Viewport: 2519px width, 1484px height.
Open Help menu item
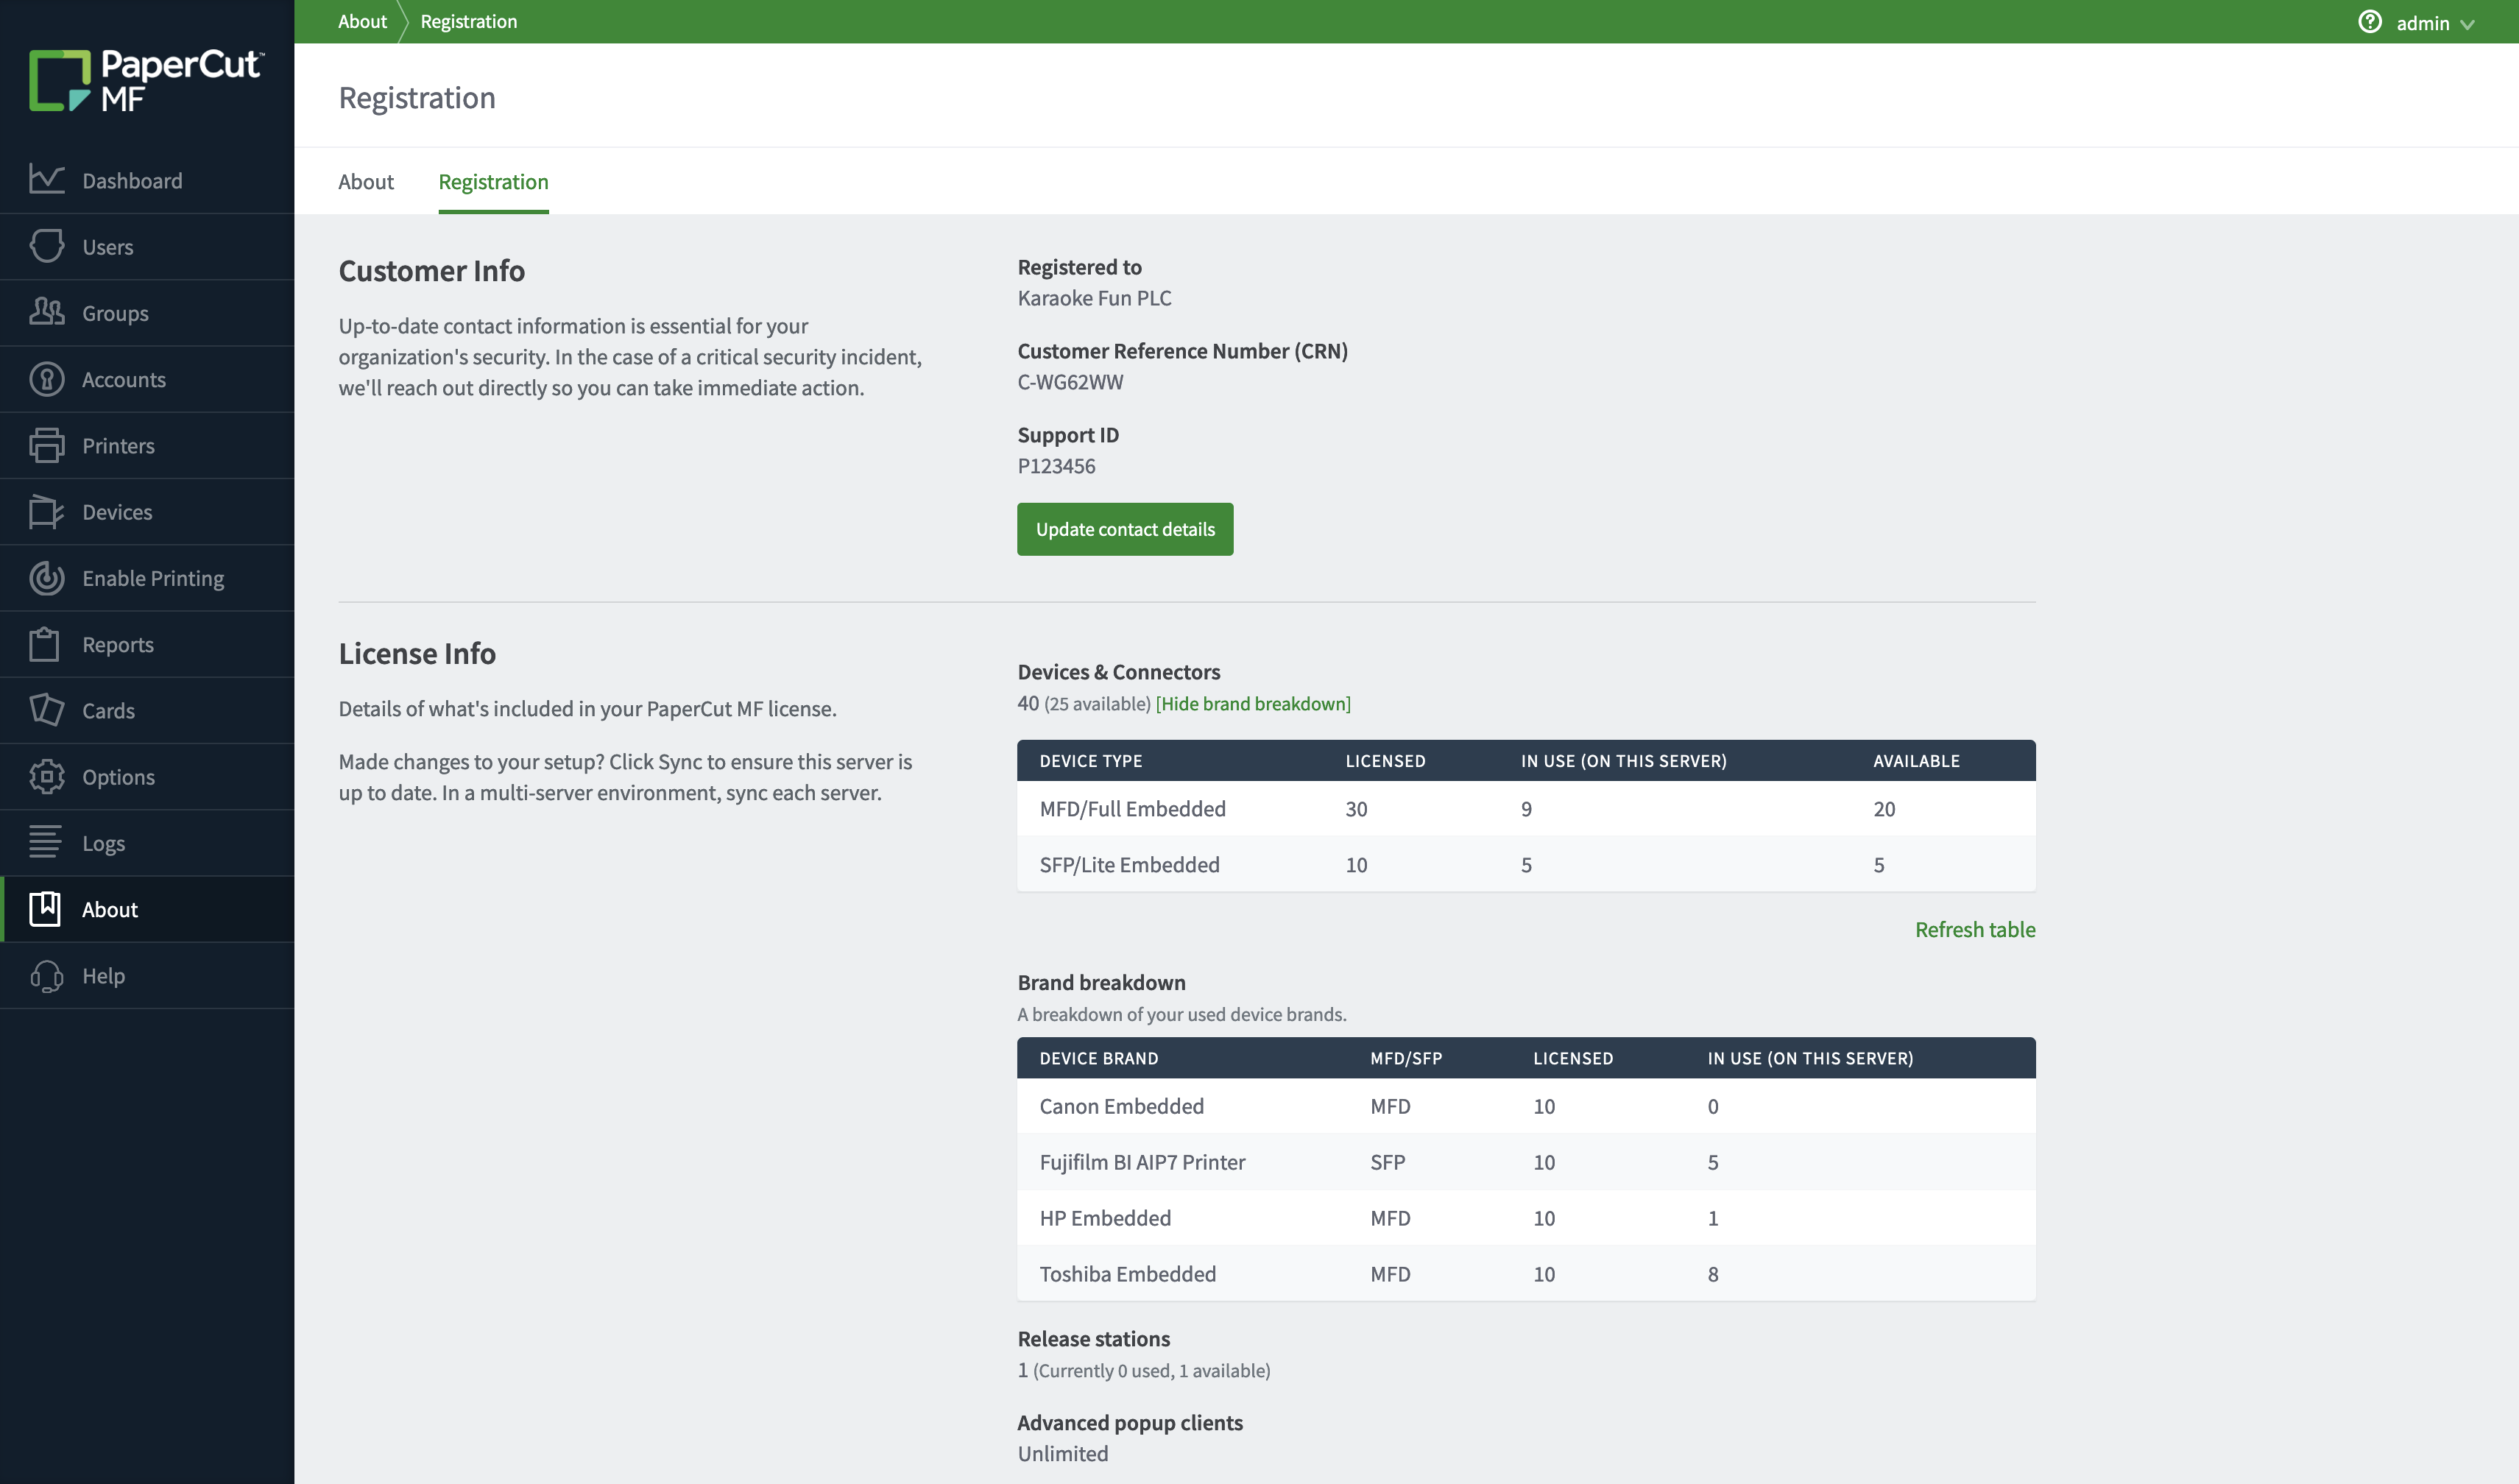[x=147, y=975]
